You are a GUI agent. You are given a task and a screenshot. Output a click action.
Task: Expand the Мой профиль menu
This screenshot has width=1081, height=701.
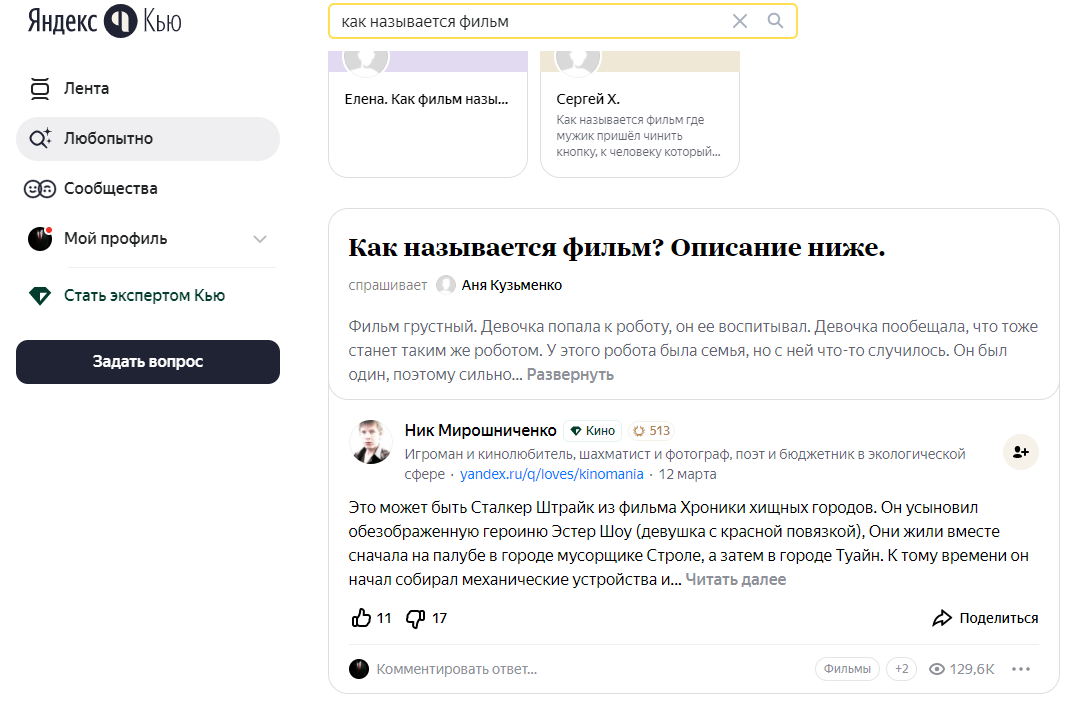(260, 239)
